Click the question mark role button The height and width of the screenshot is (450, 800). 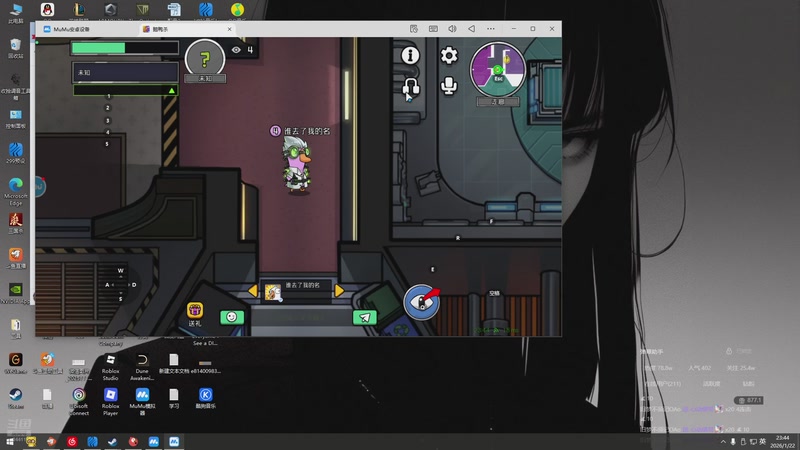(x=205, y=59)
